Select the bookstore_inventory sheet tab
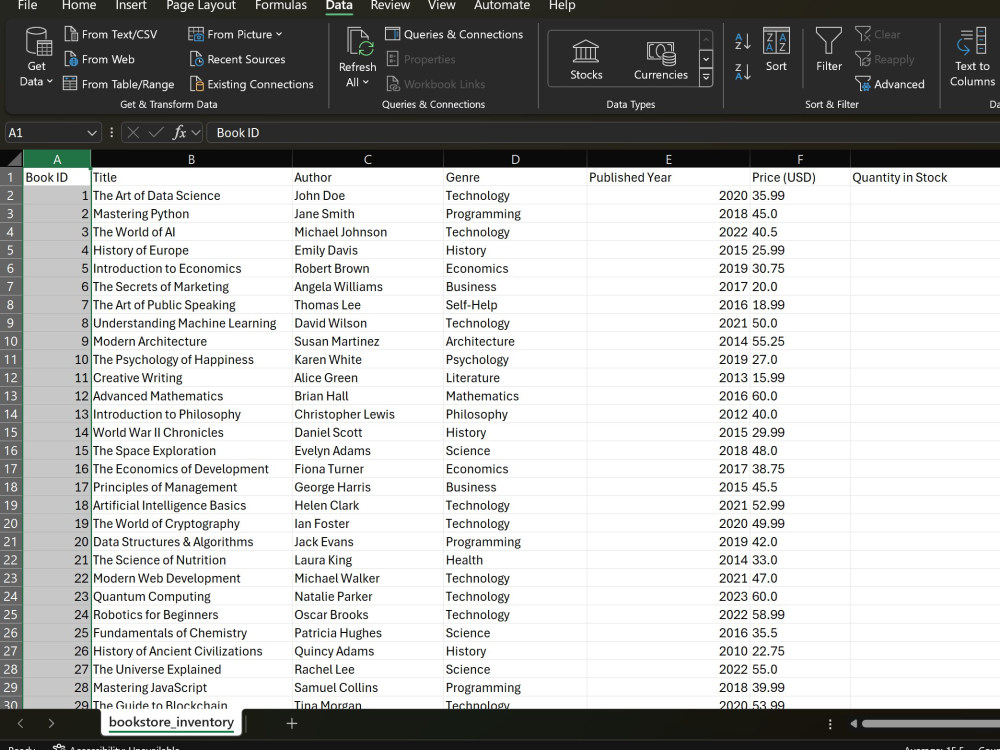 (171, 723)
